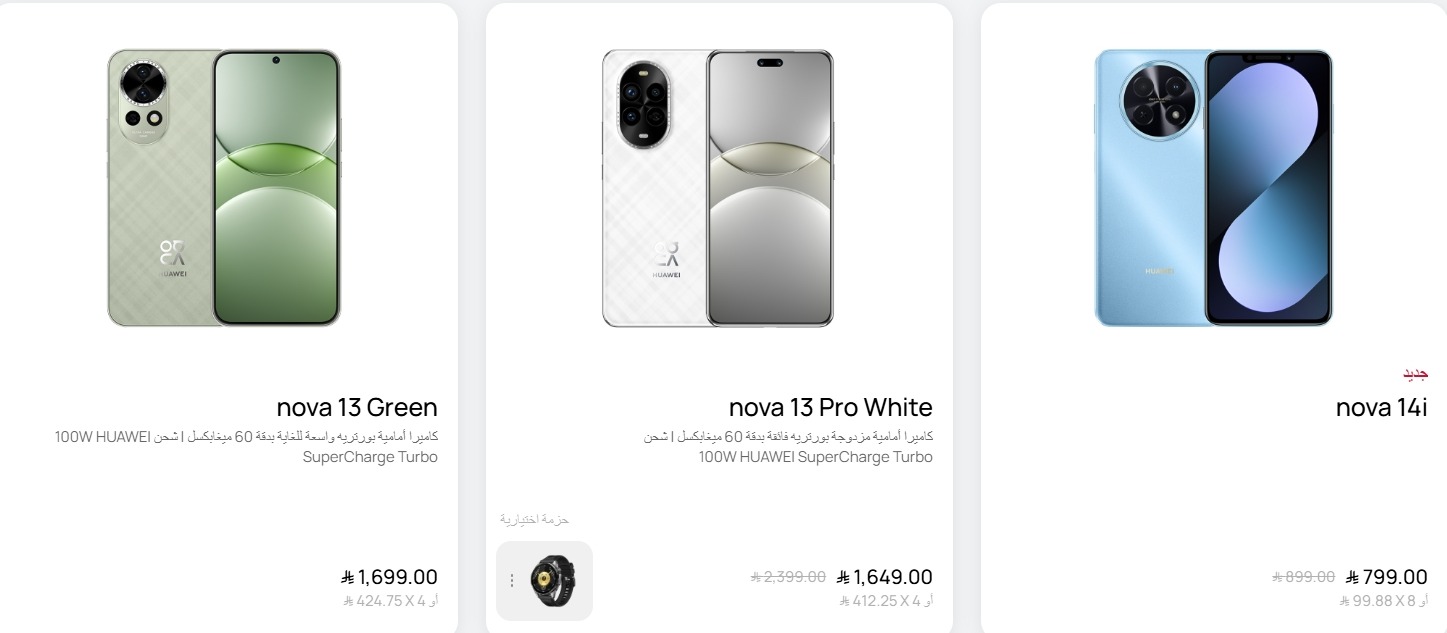Open the nova 13 Pro White phone image
The image size is (1447, 633).
(717, 187)
